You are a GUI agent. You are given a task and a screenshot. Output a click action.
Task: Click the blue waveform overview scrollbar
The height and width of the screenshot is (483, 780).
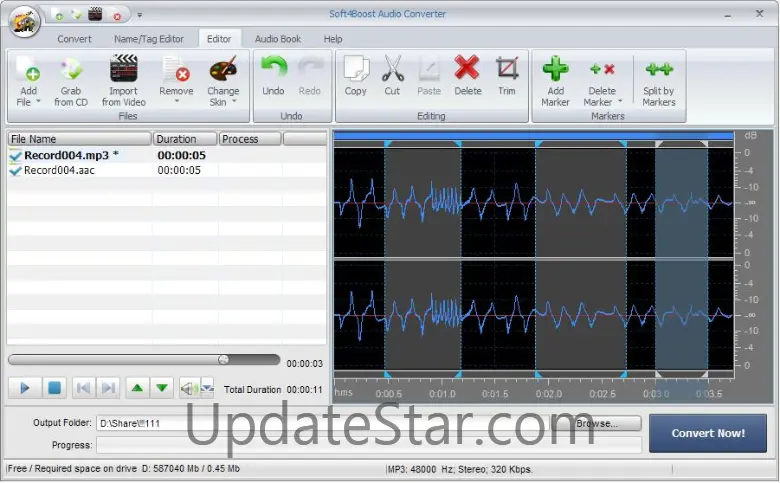click(x=533, y=135)
